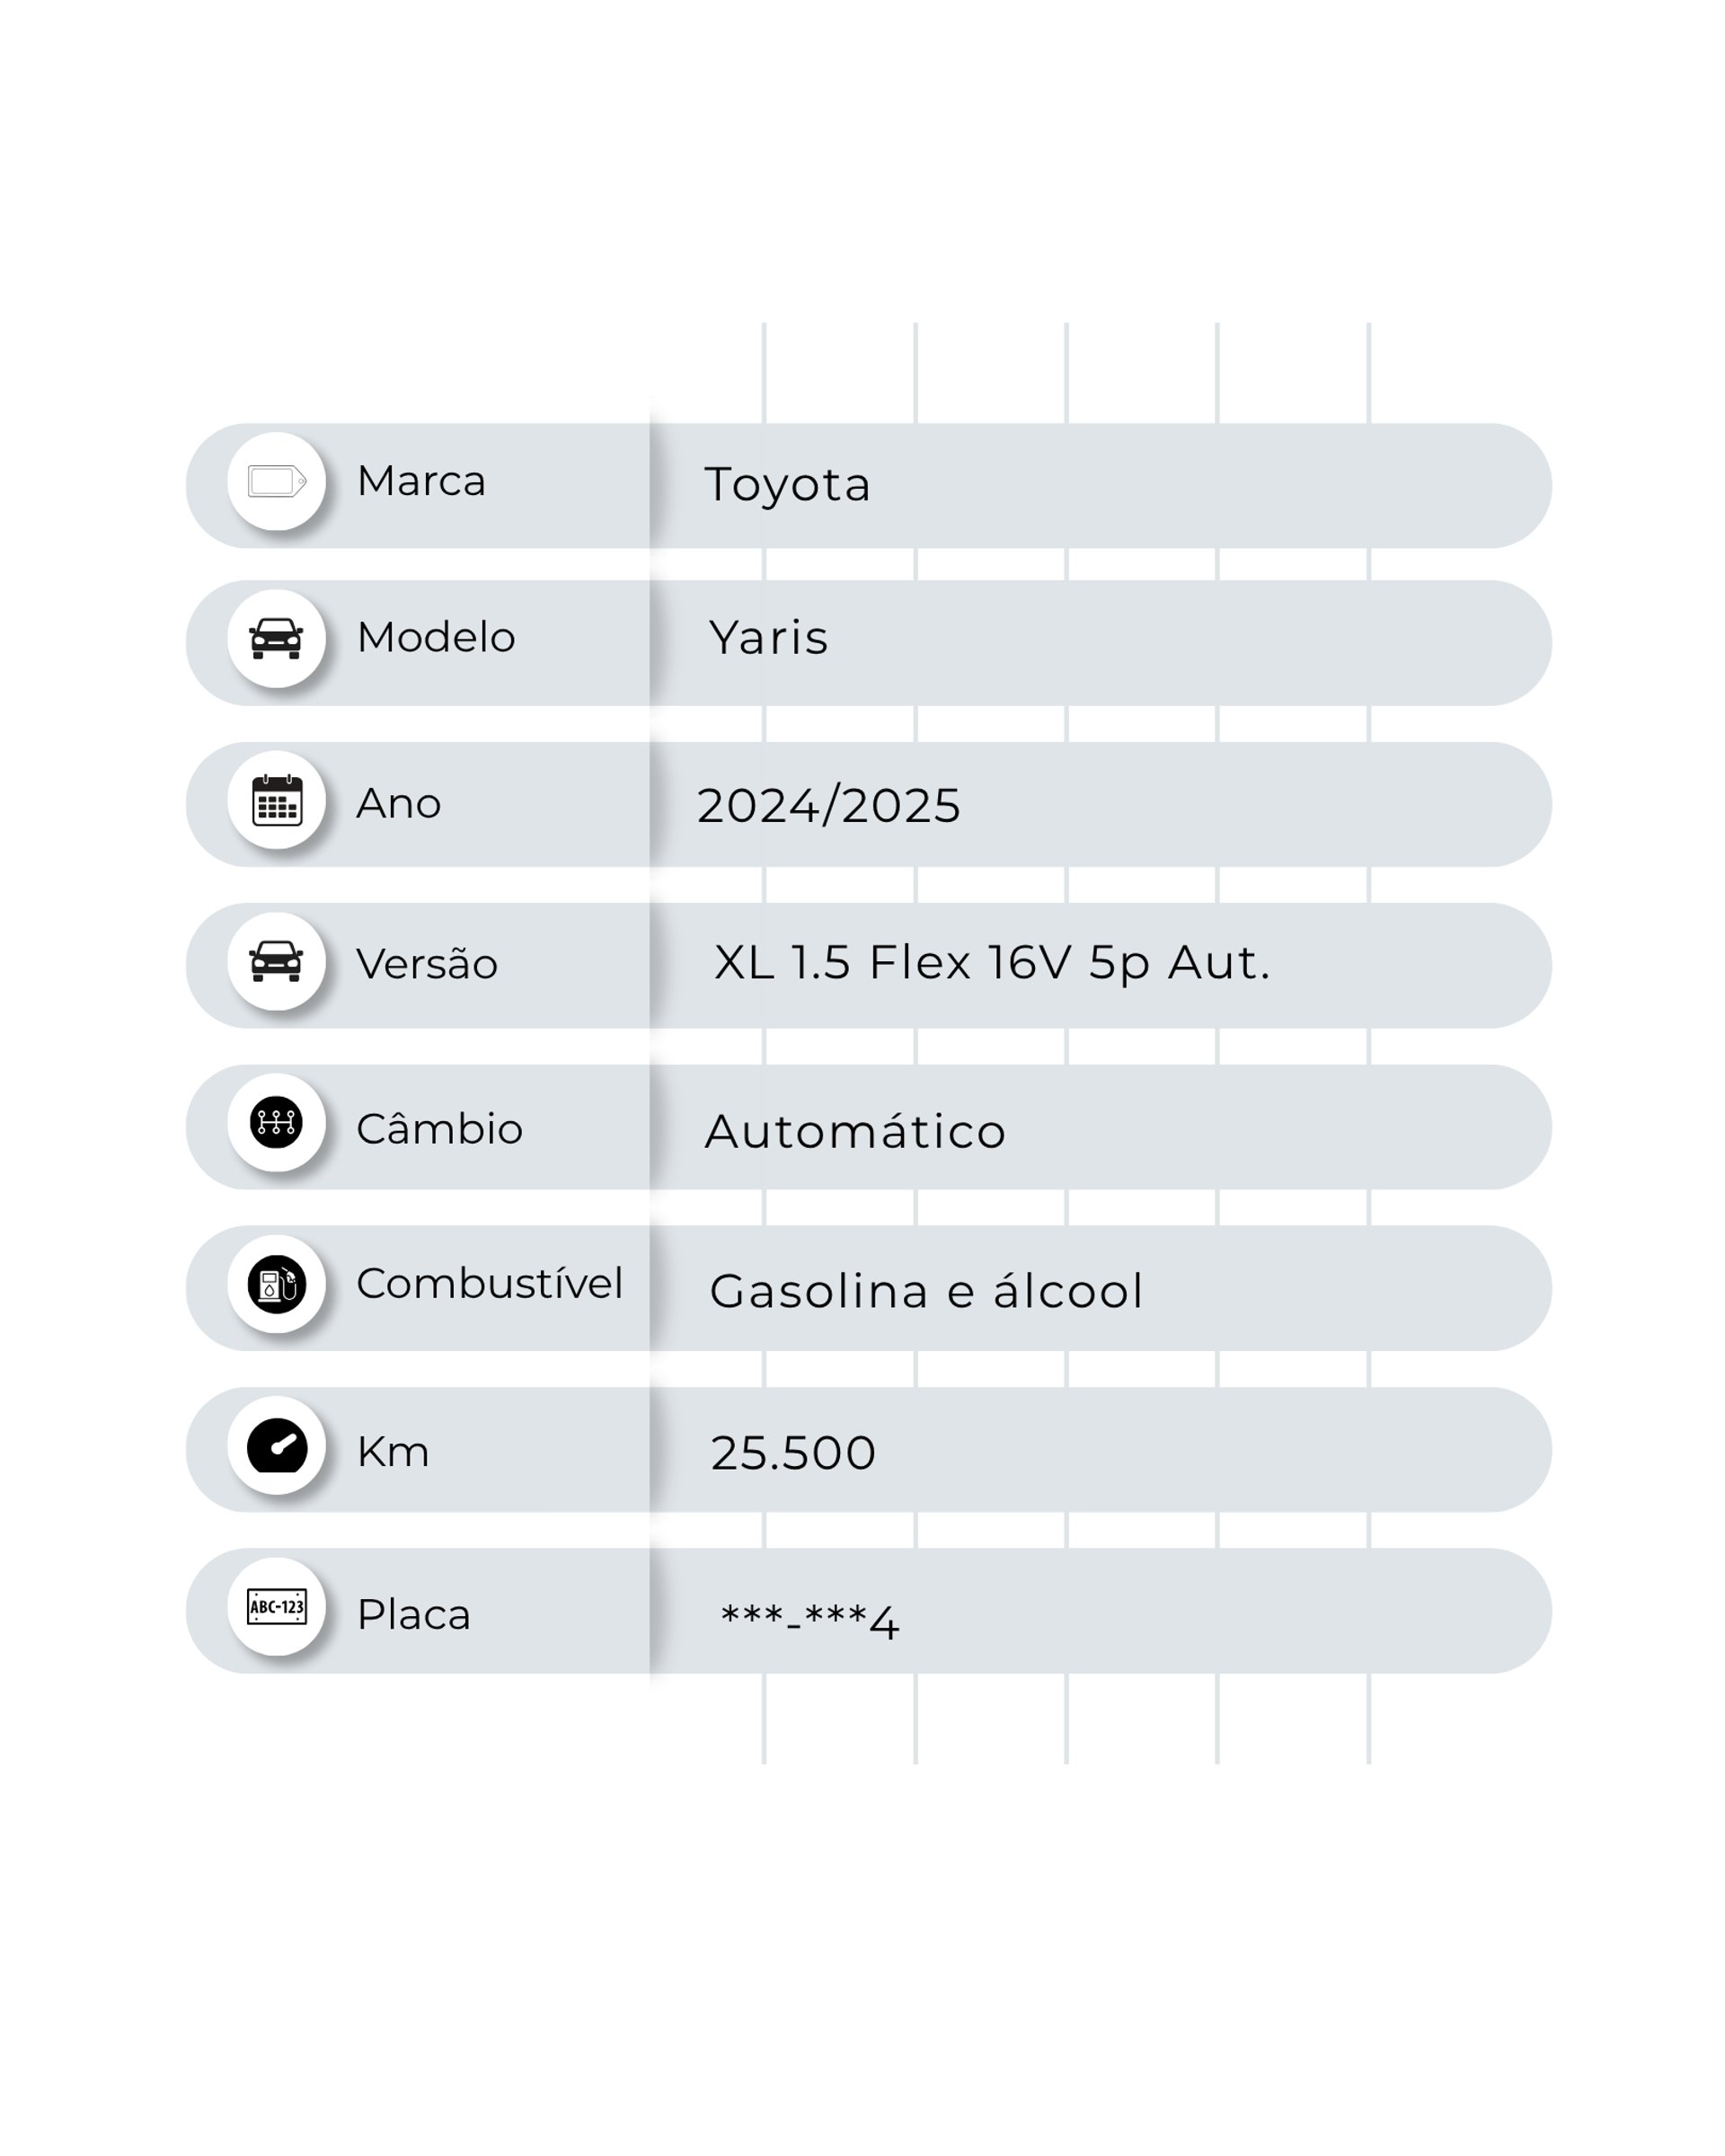Screen dimensions: 1725x2156
Task: Click the Gasolina e álcool fuel value
Action: [x=926, y=1291]
